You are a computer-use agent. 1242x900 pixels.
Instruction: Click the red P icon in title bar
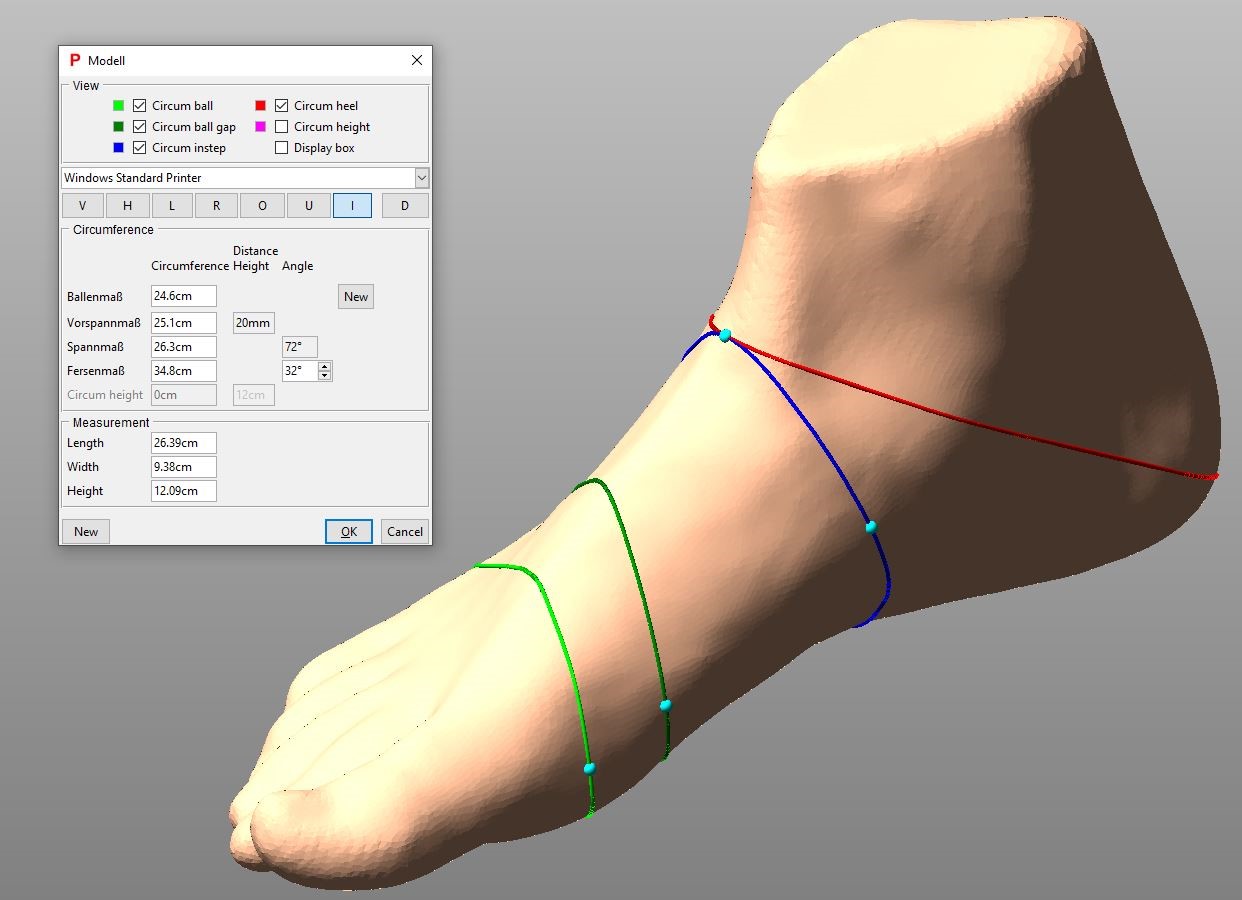(x=75, y=60)
